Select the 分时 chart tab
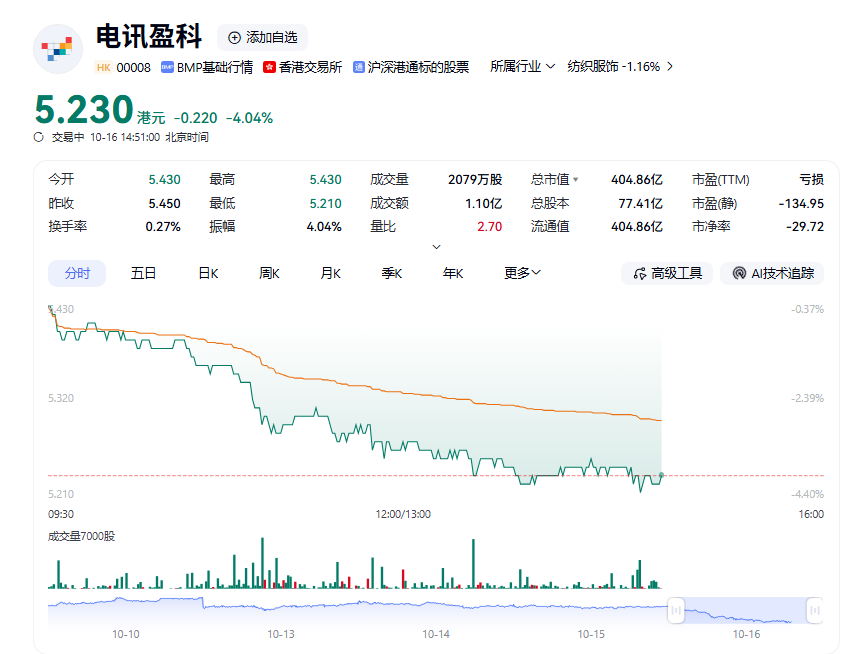Viewport: 853px width, 654px height. (x=77, y=273)
